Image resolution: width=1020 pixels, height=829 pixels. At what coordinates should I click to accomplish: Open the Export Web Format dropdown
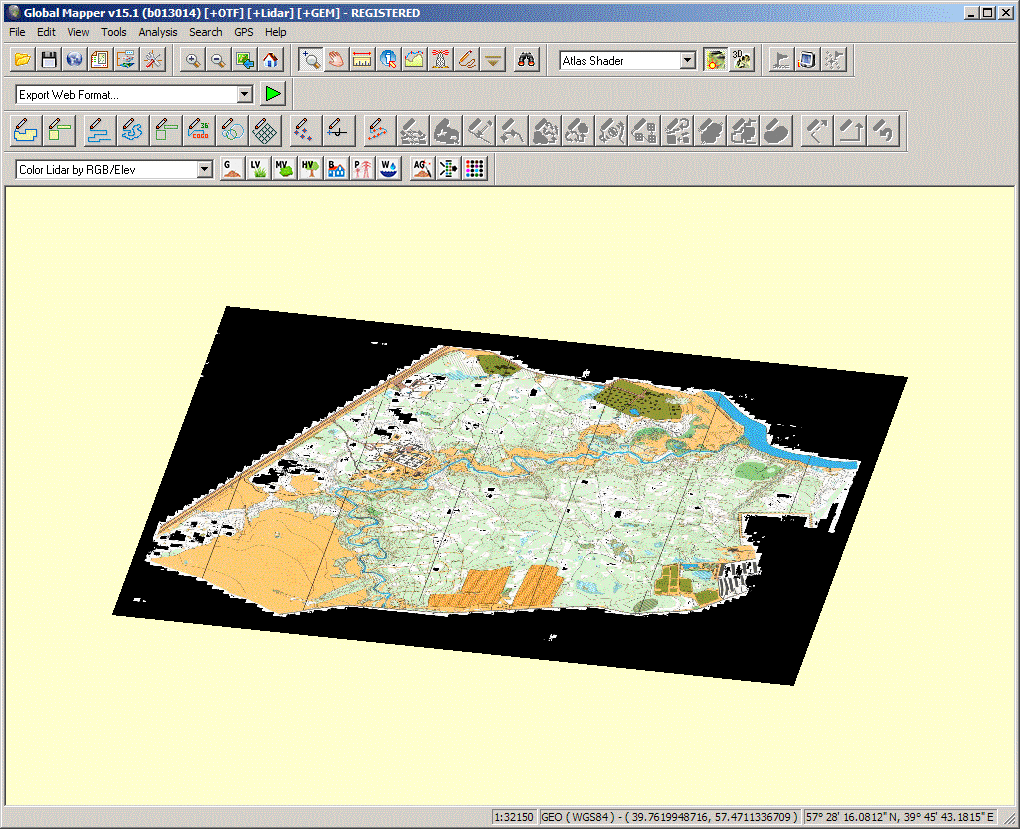tap(245, 94)
